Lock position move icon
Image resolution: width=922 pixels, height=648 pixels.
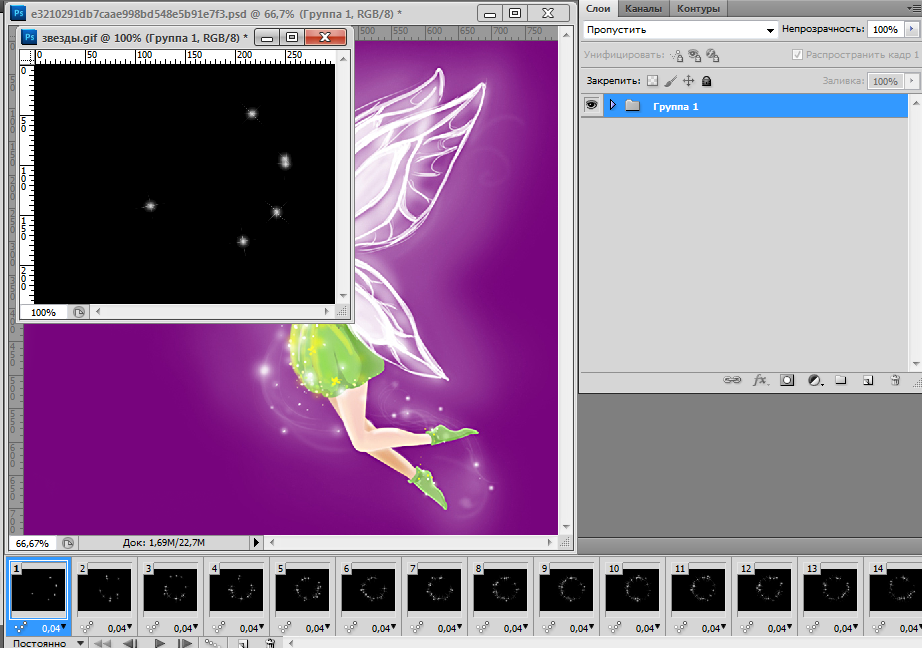689,81
